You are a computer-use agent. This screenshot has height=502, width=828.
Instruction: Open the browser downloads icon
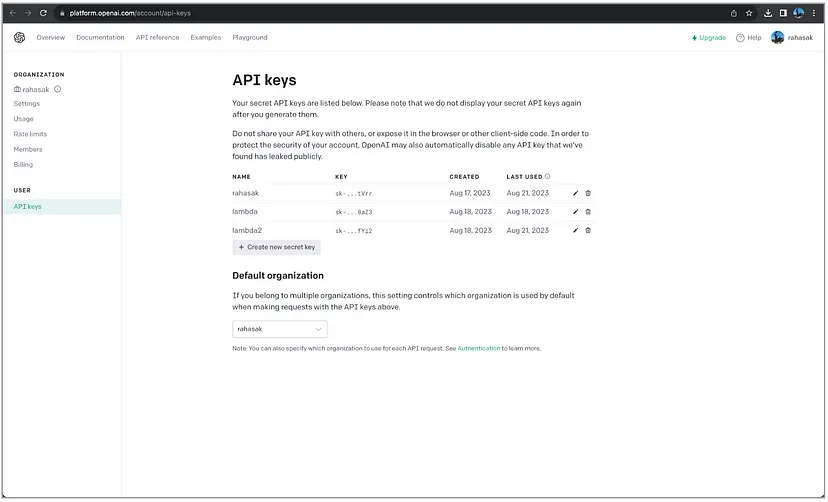(x=768, y=13)
